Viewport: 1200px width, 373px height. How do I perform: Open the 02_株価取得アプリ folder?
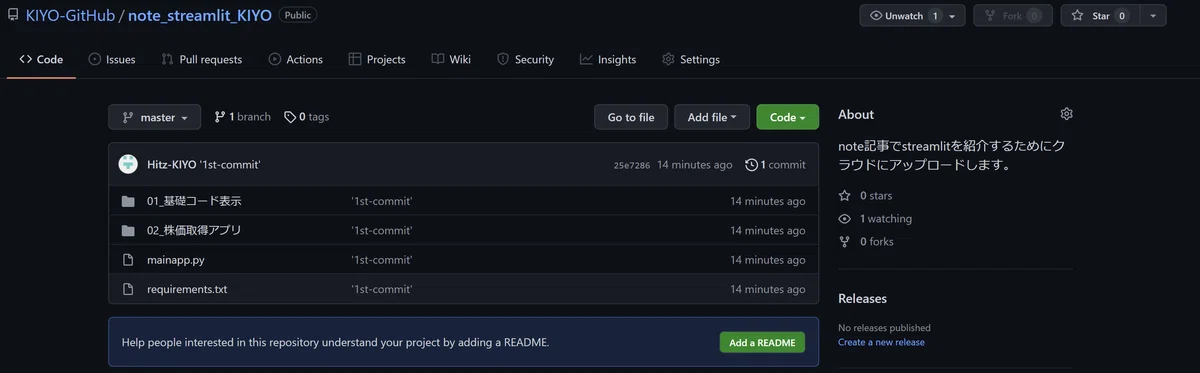pos(194,230)
